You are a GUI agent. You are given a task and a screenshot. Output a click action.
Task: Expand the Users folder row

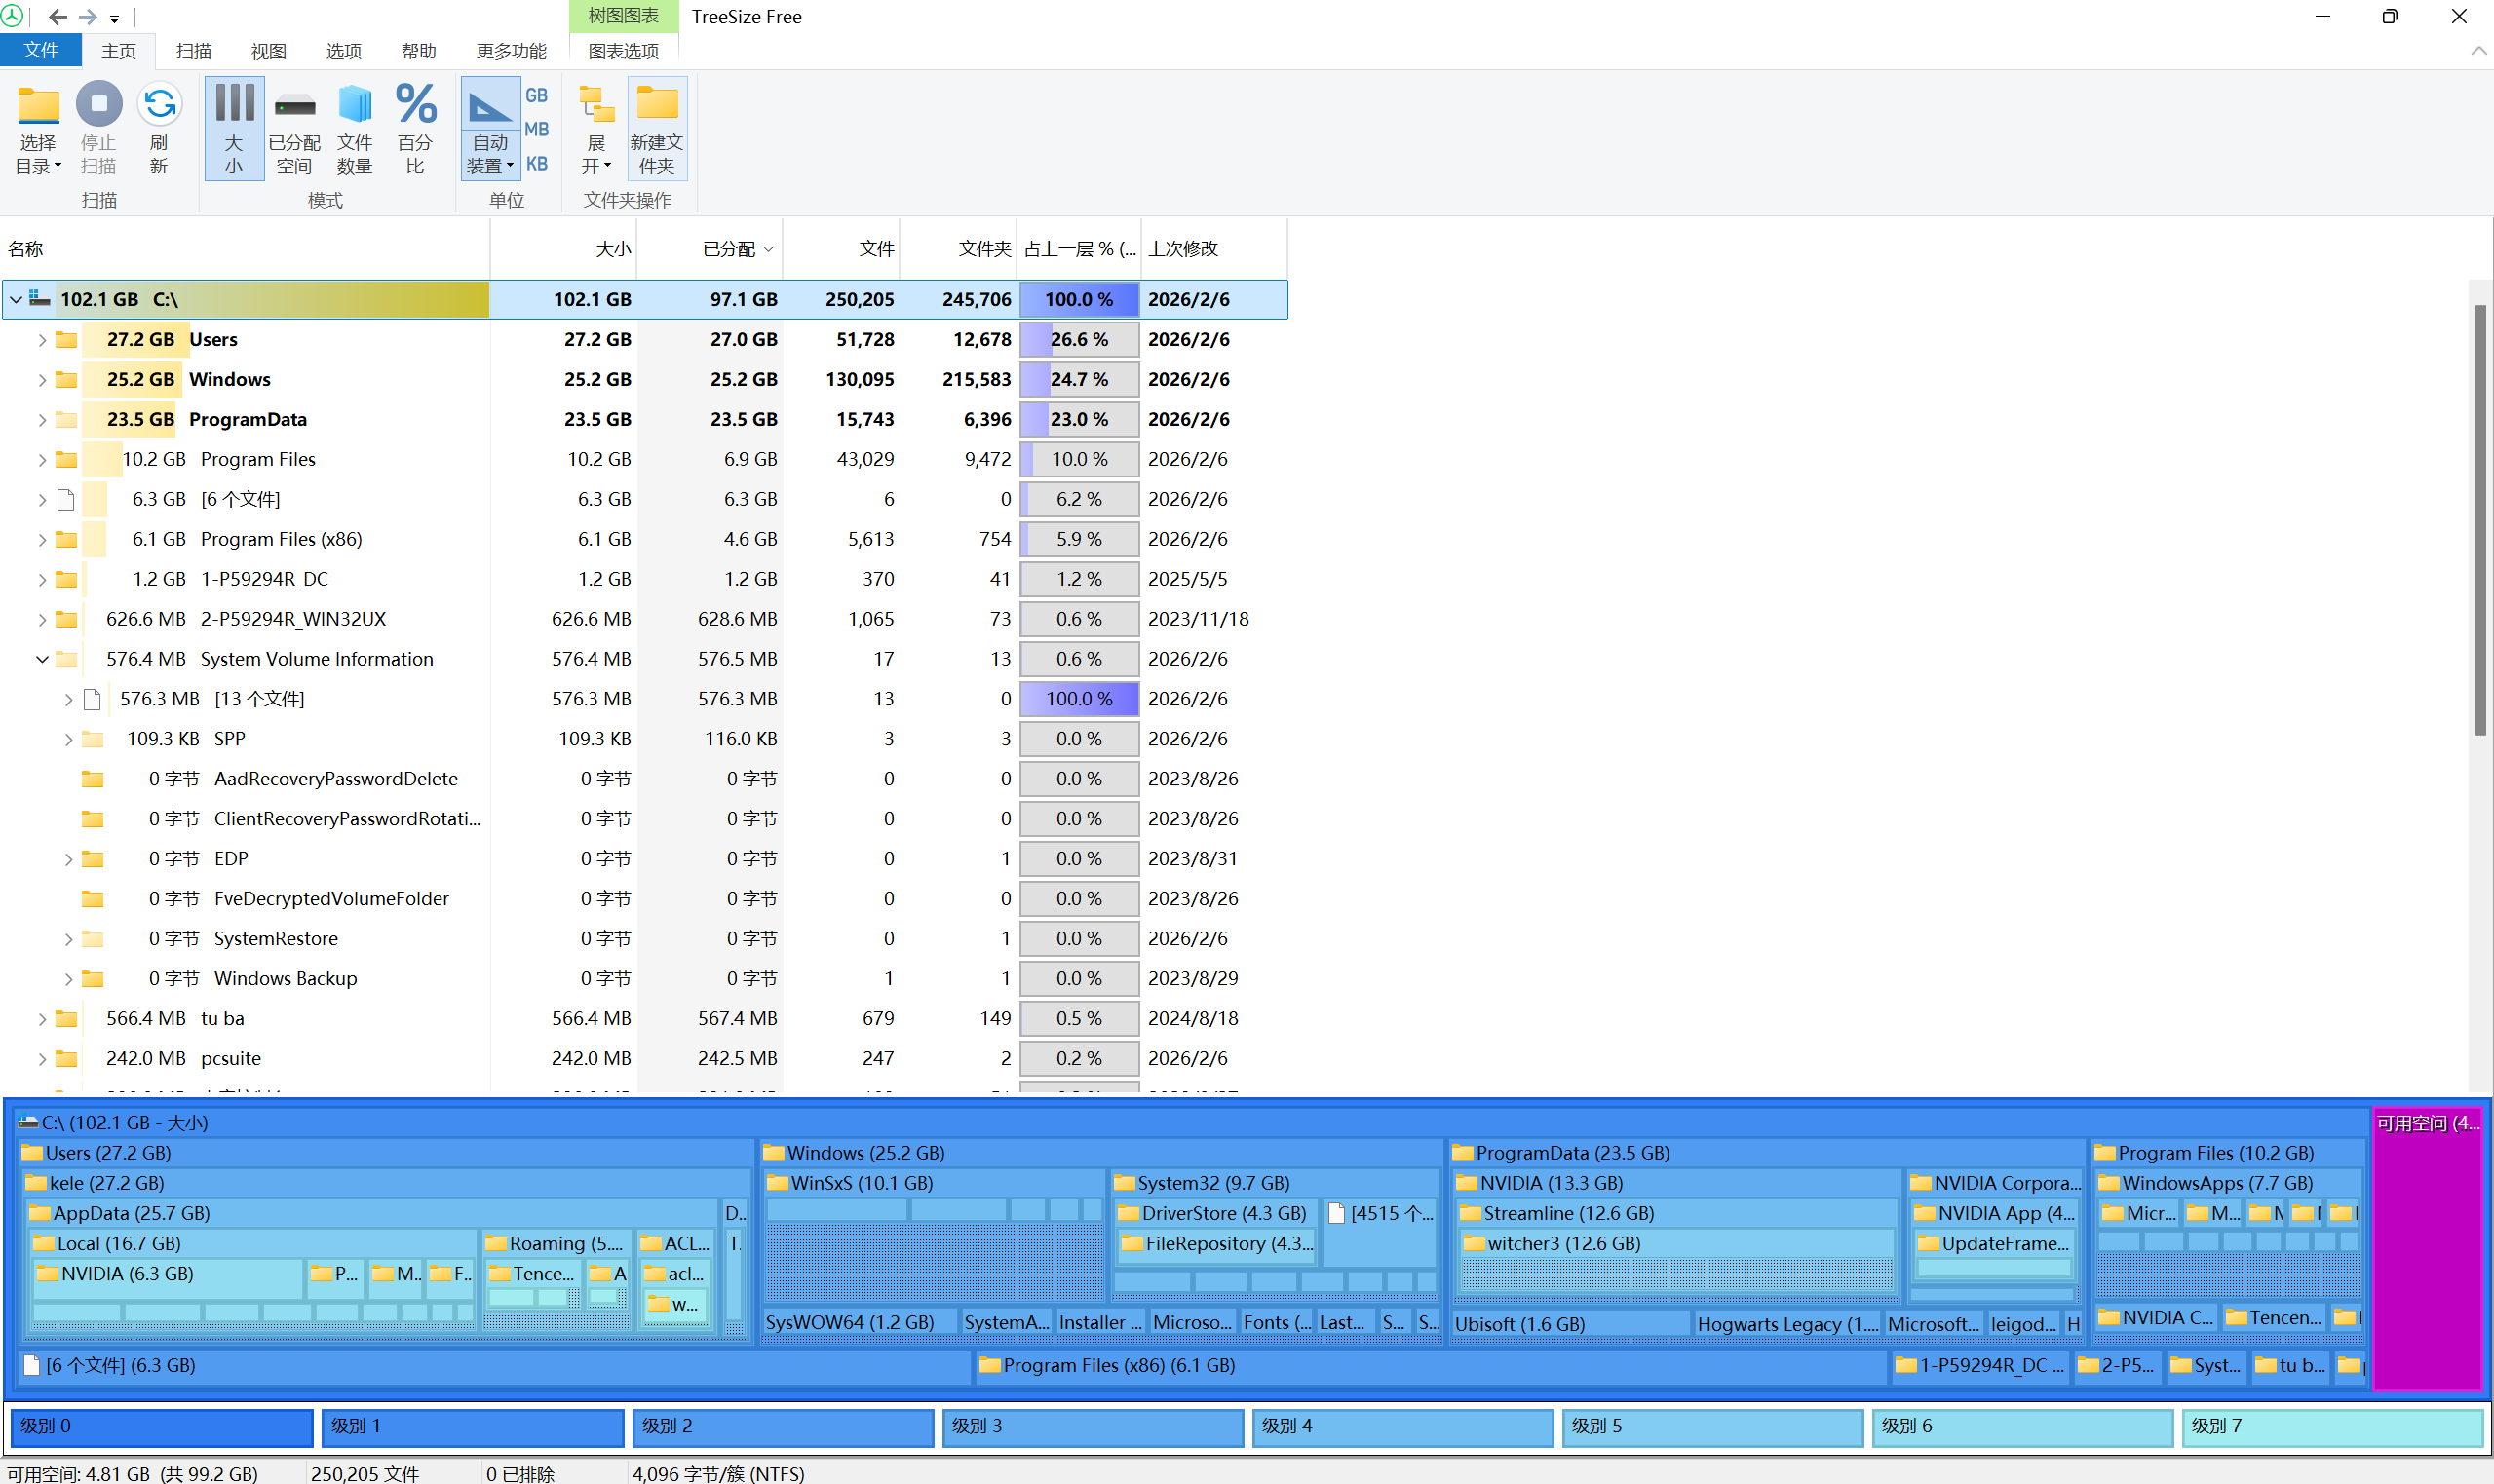42,340
